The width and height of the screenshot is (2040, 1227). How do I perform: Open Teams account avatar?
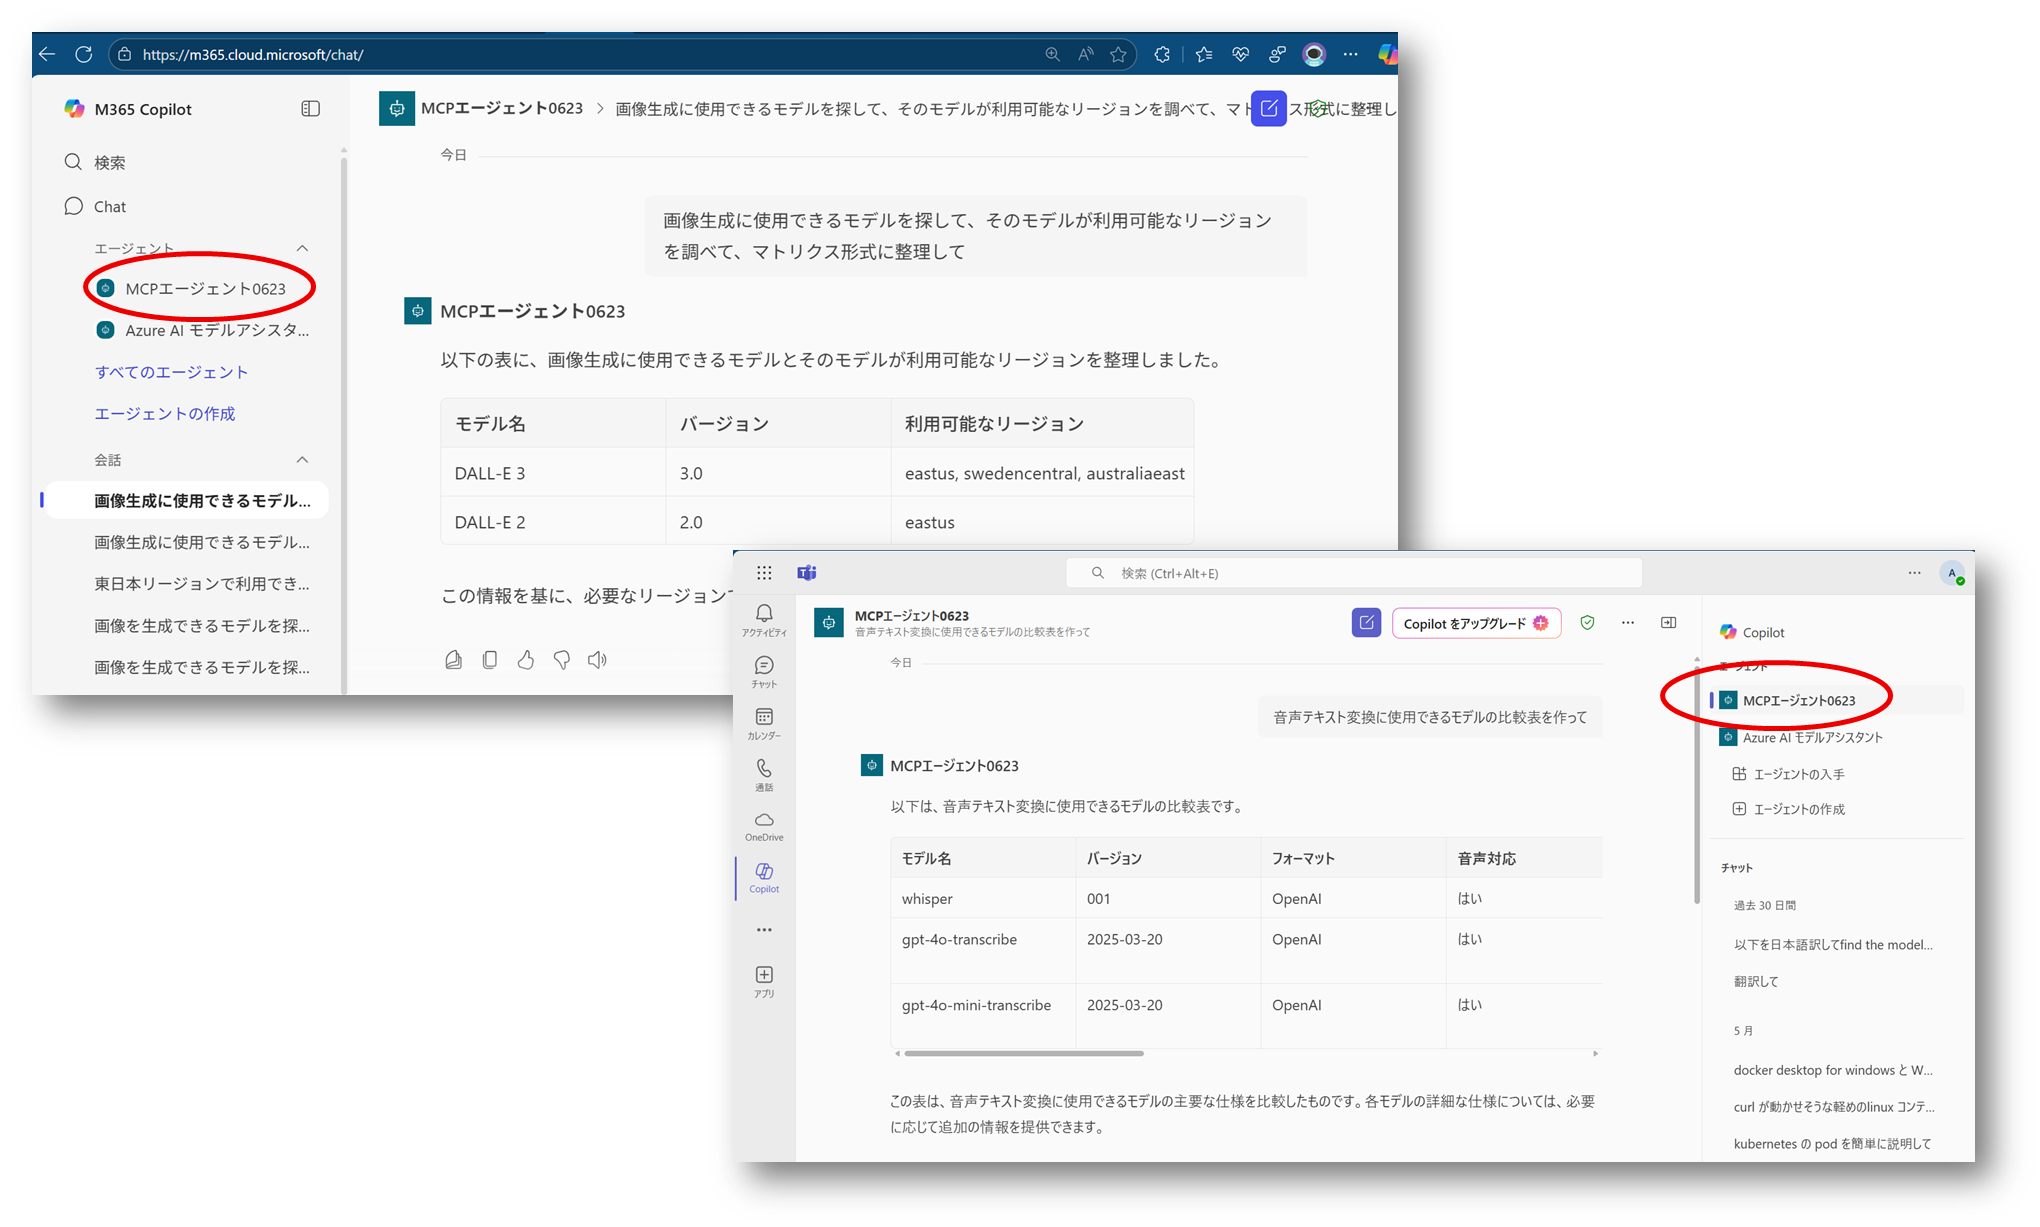[1951, 573]
